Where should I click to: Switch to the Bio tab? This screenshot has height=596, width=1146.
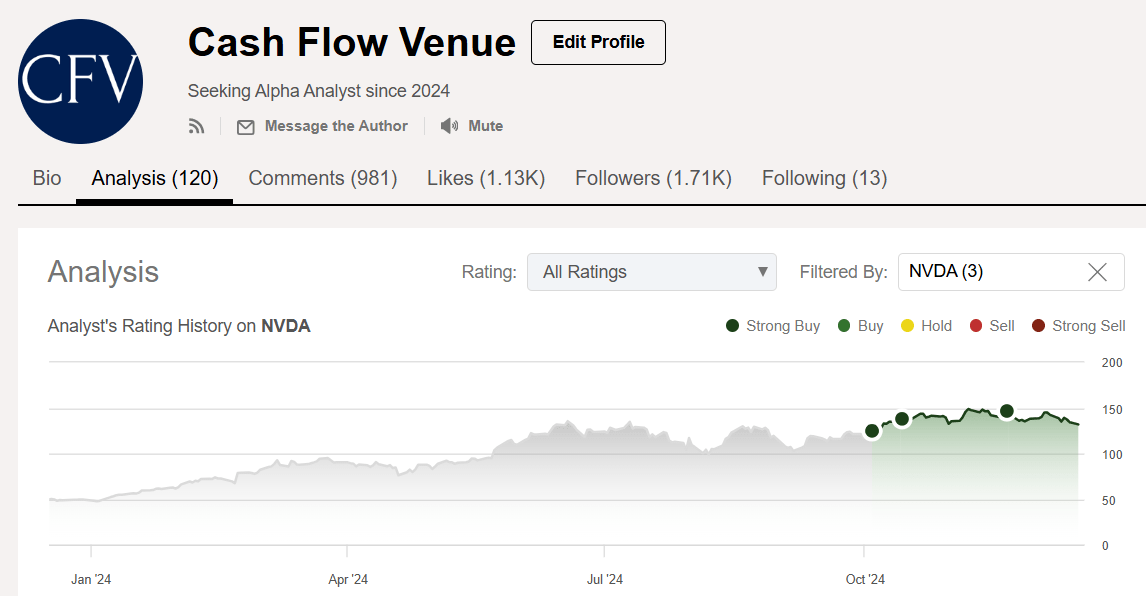tap(47, 178)
